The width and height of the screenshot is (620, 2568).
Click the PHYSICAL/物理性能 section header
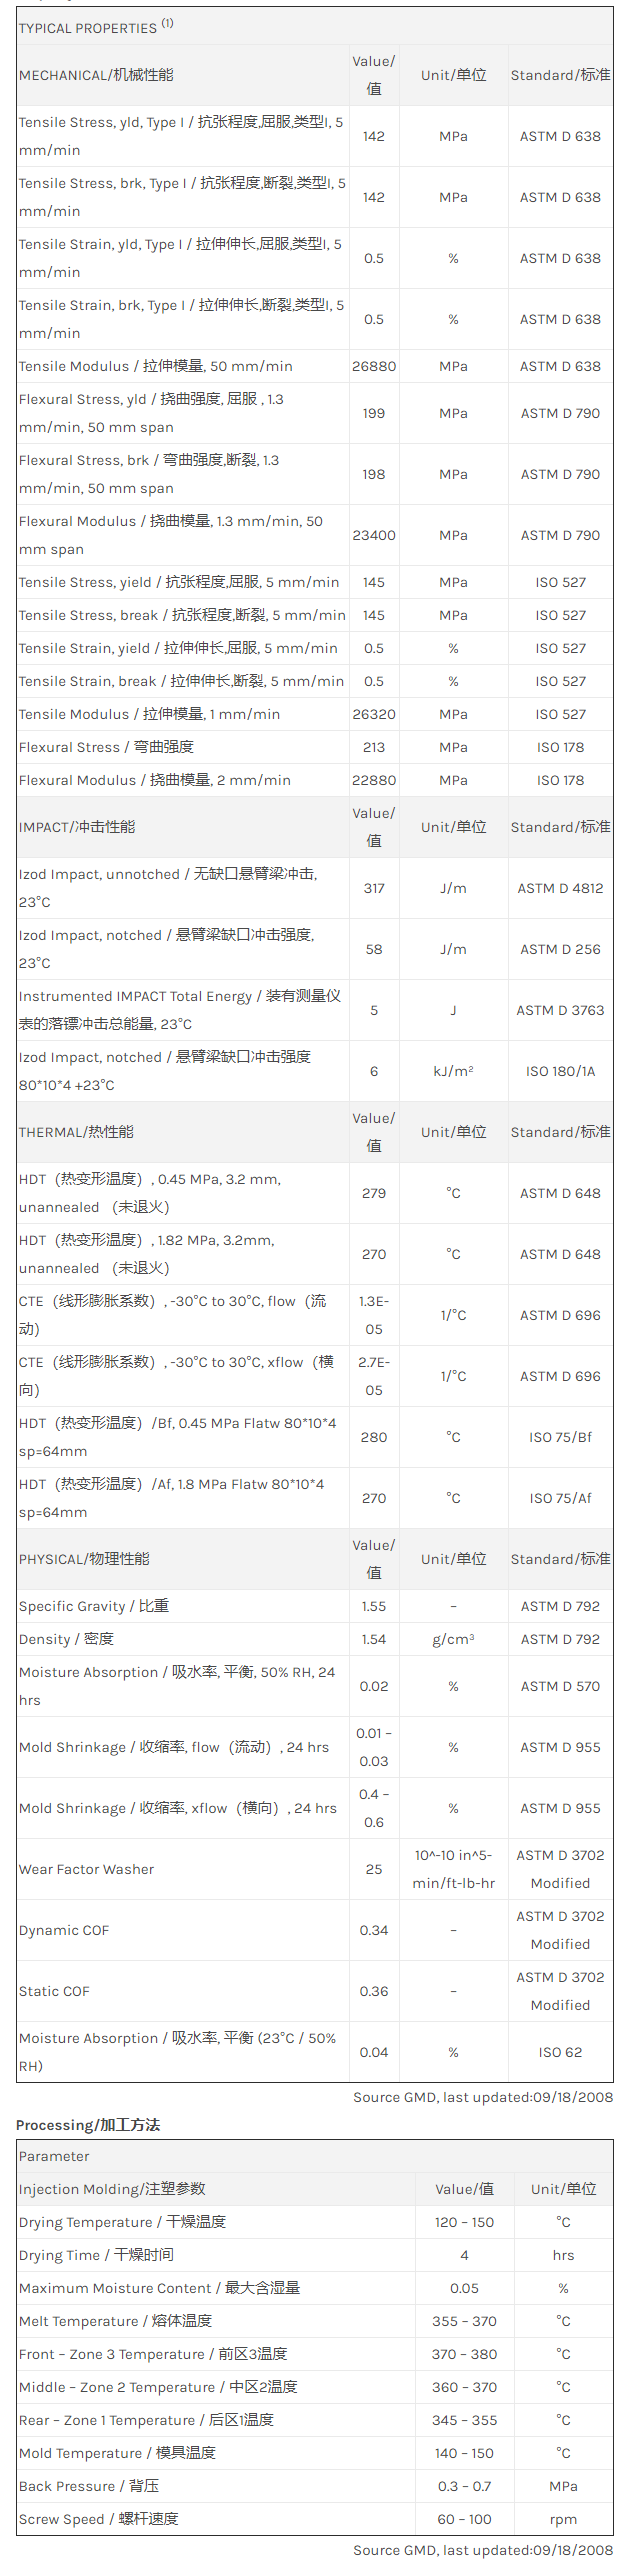(84, 1559)
